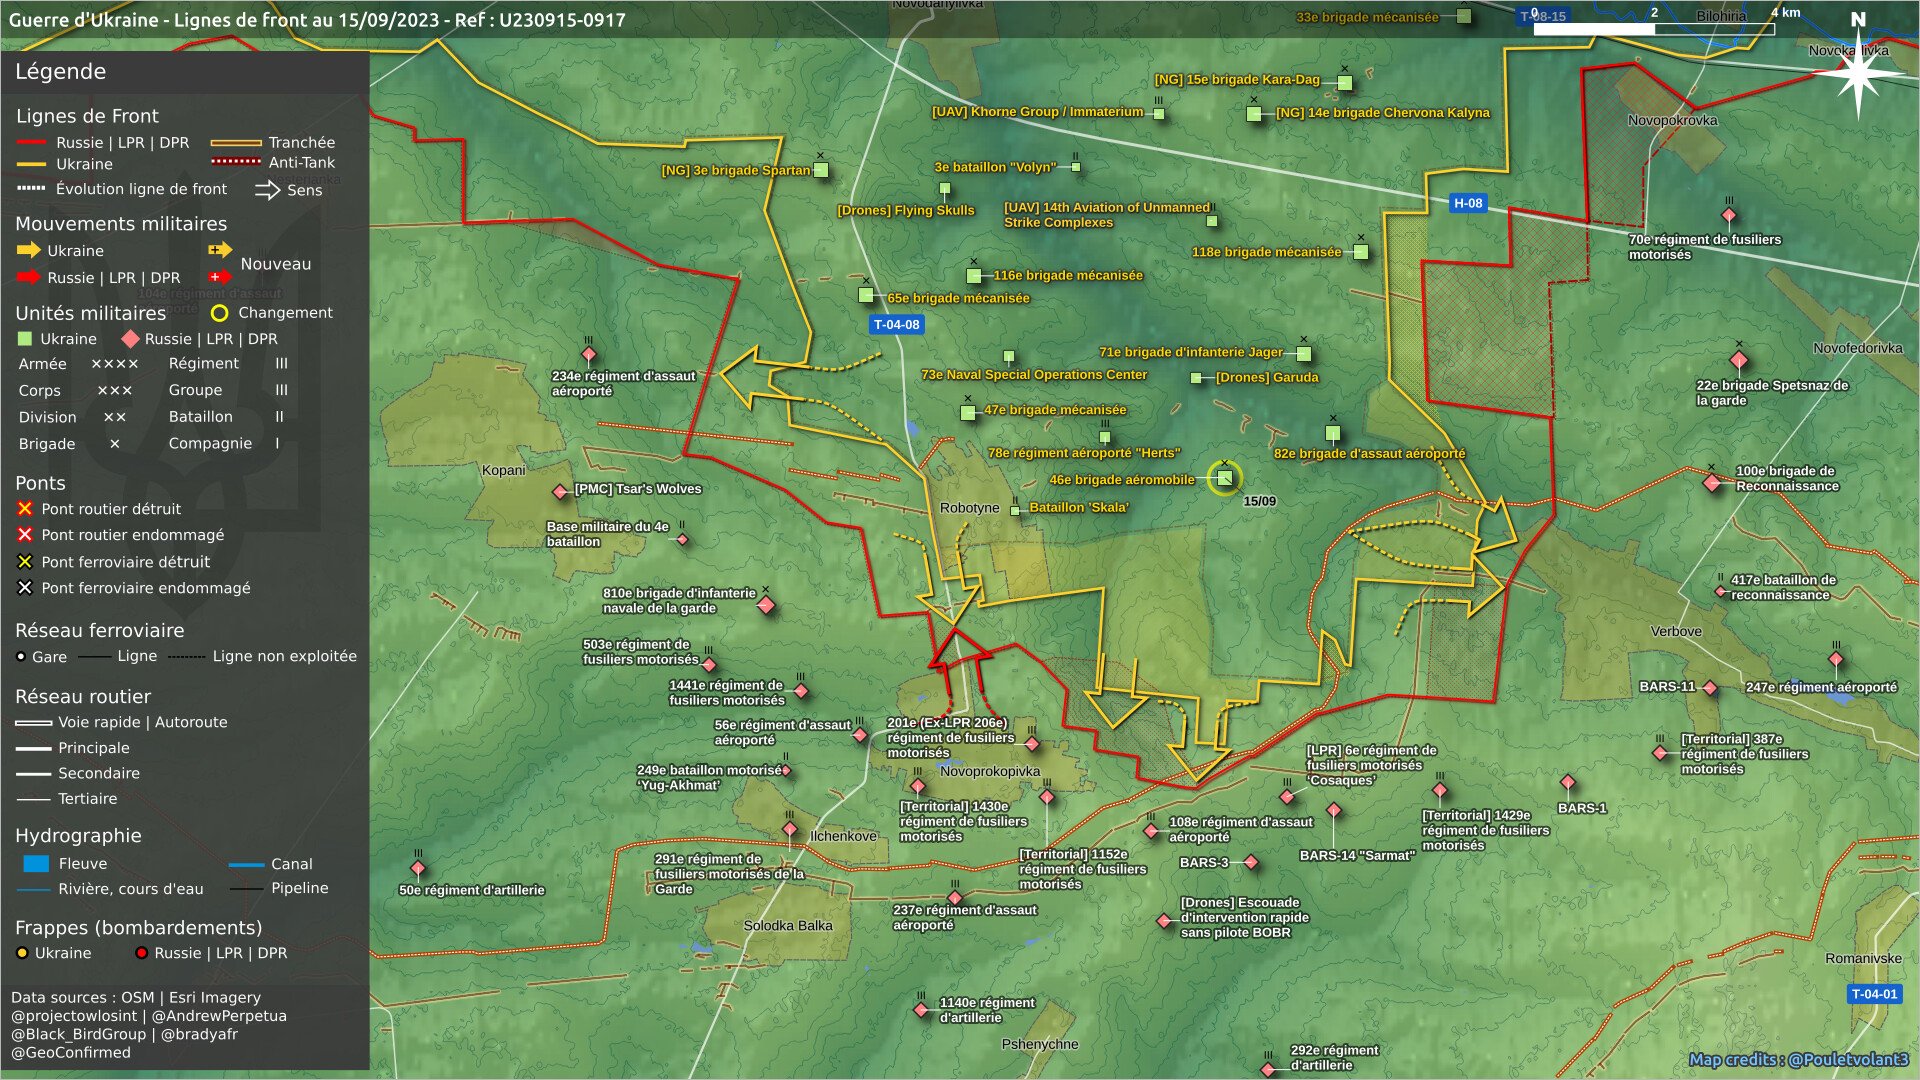Click the Ilchenkove village label
Image resolution: width=1920 pixels, height=1080 pixels.
(x=843, y=836)
